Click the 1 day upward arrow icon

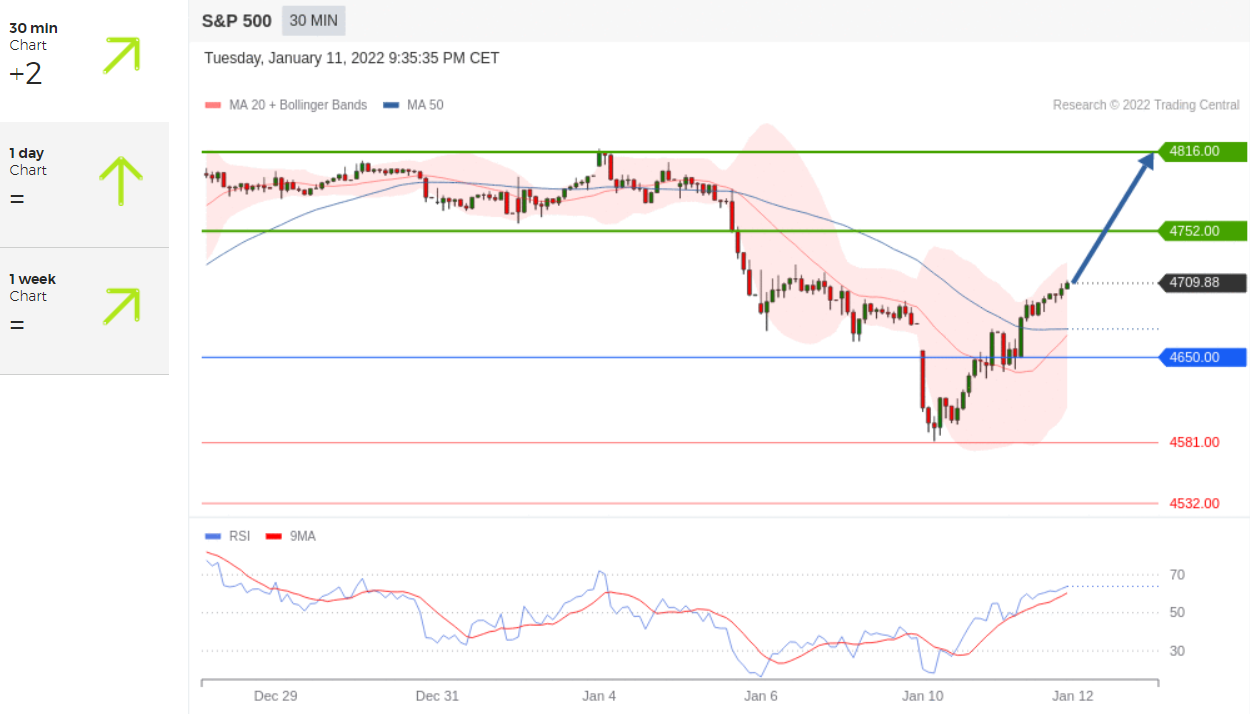point(121,181)
